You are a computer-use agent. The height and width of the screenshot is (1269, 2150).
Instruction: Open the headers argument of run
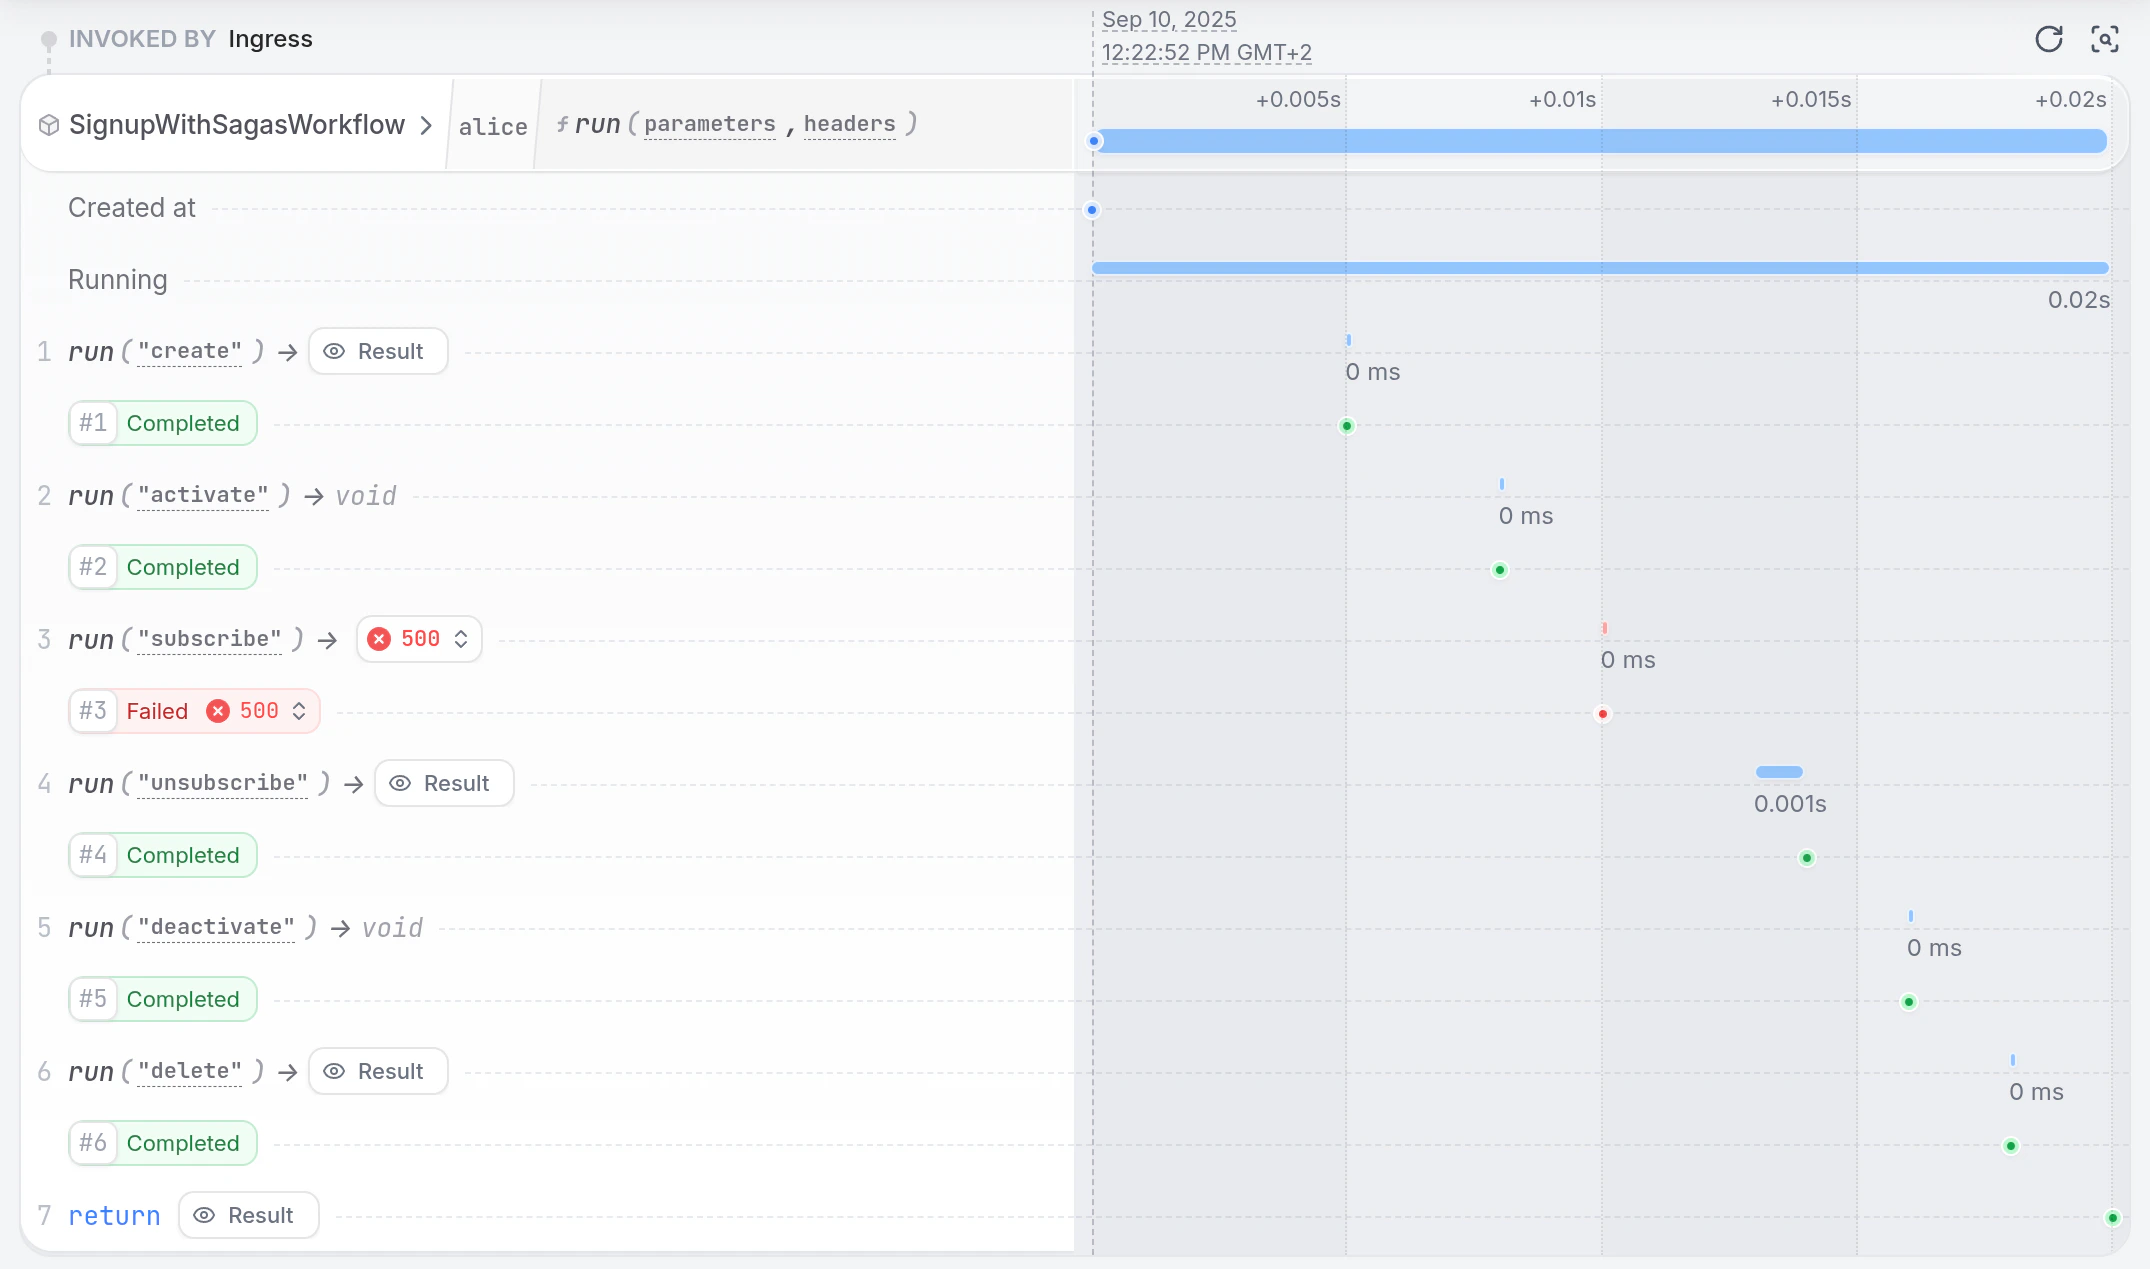[849, 124]
